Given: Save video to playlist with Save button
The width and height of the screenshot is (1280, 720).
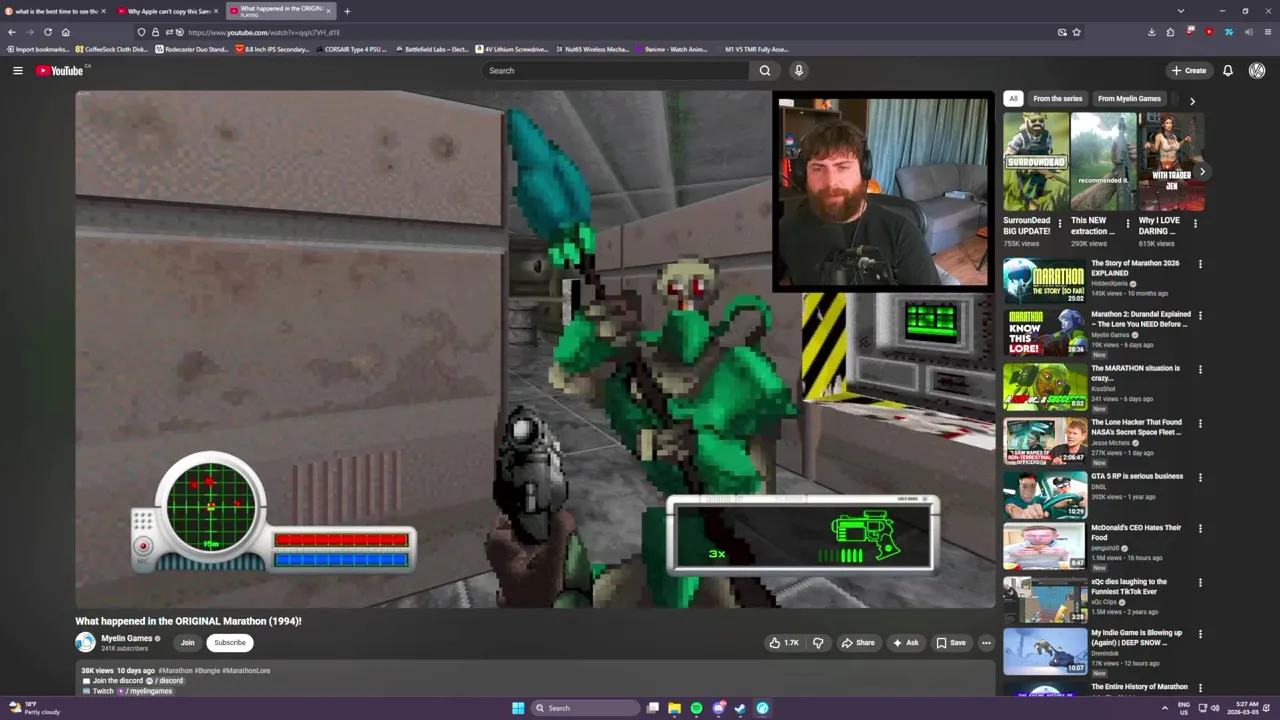Looking at the screenshot, I should click(951, 643).
